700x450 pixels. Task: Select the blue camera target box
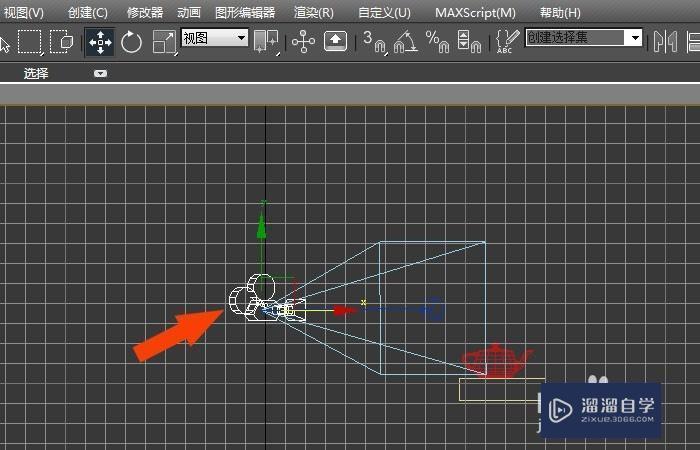(x=436, y=309)
